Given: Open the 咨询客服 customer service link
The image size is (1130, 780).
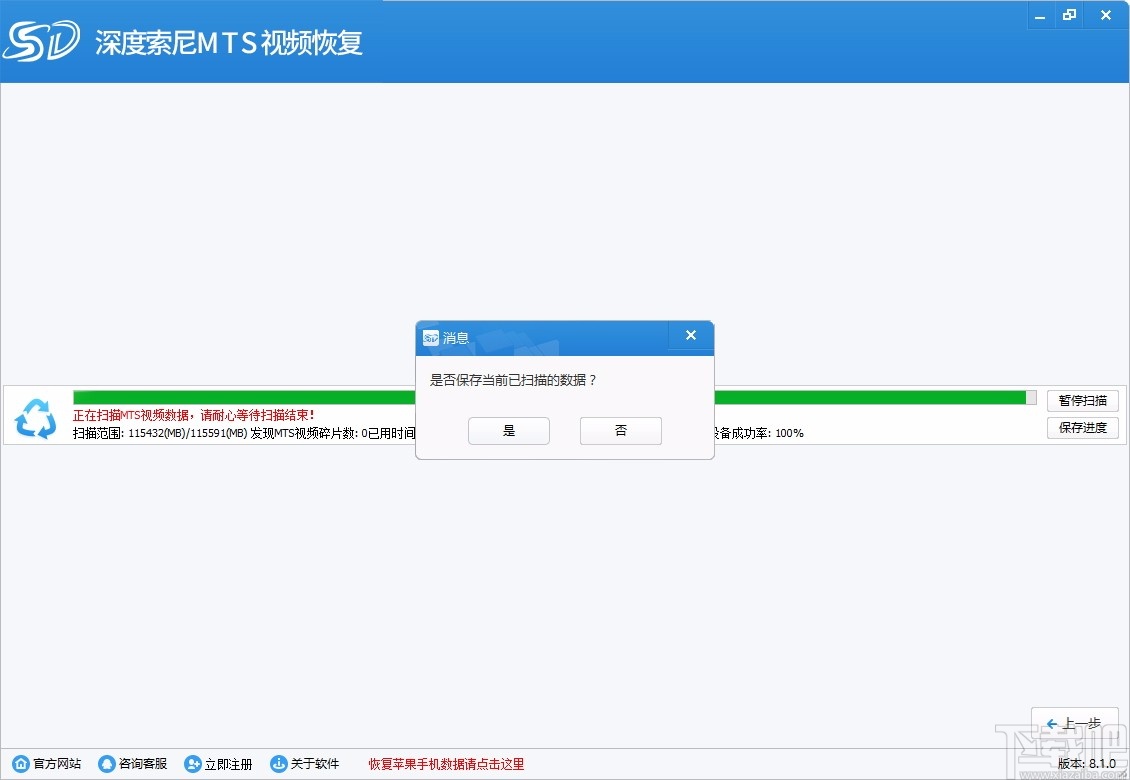Looking at the screenshot, I should pos(141,763).
